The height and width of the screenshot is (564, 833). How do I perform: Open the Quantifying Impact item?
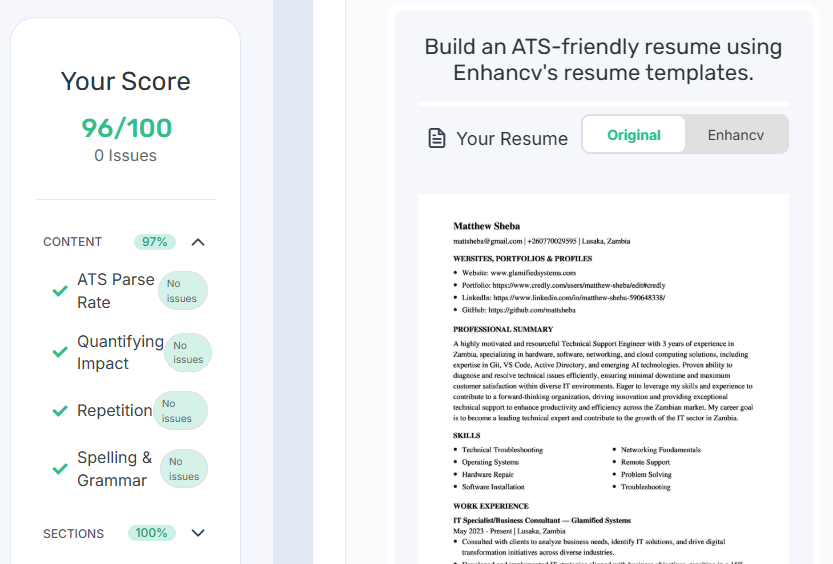(x=120, y=352)
